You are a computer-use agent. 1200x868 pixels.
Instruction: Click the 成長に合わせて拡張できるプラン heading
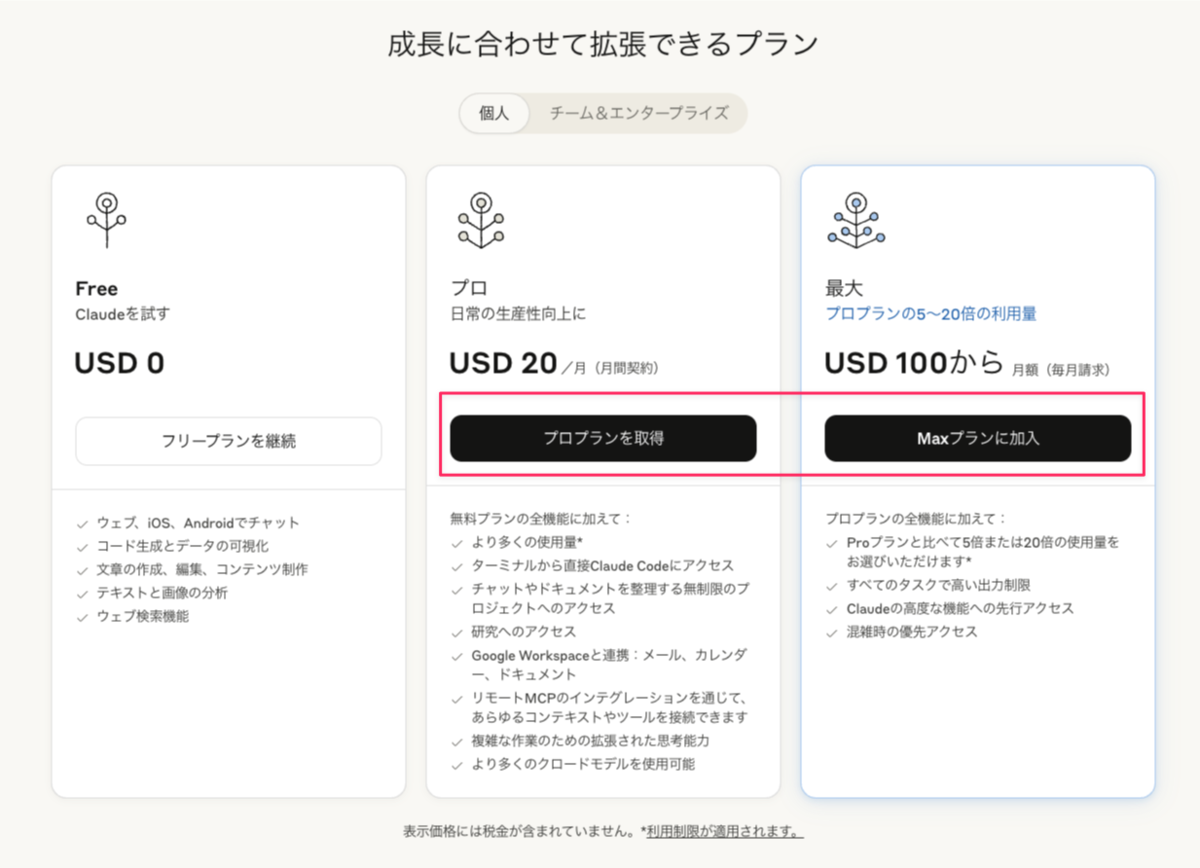tap(600, 42)
